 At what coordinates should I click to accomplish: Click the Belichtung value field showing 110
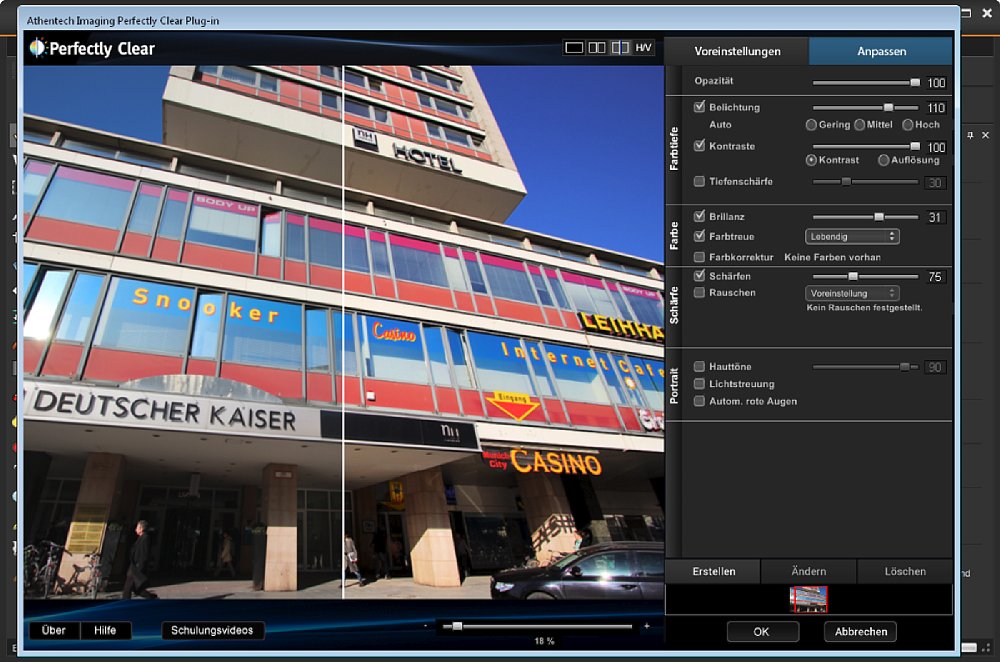(x=936, y=108)
